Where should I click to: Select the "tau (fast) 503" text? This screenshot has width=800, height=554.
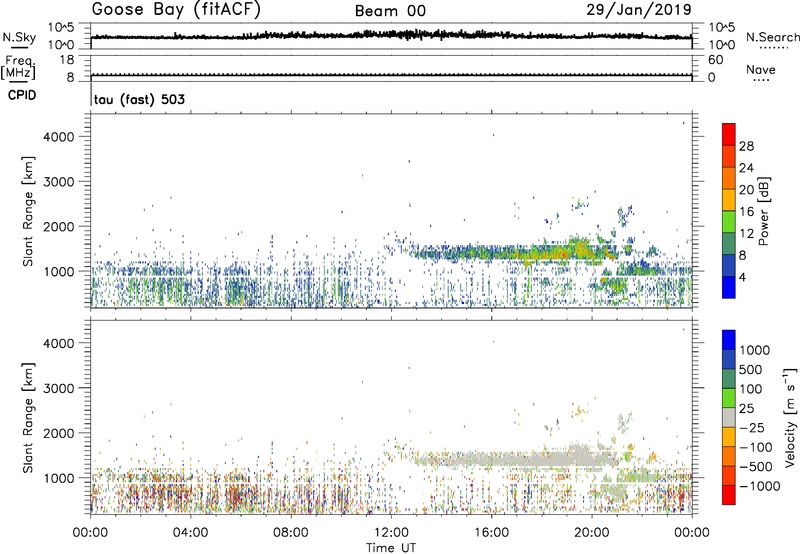tap(139, 99)
